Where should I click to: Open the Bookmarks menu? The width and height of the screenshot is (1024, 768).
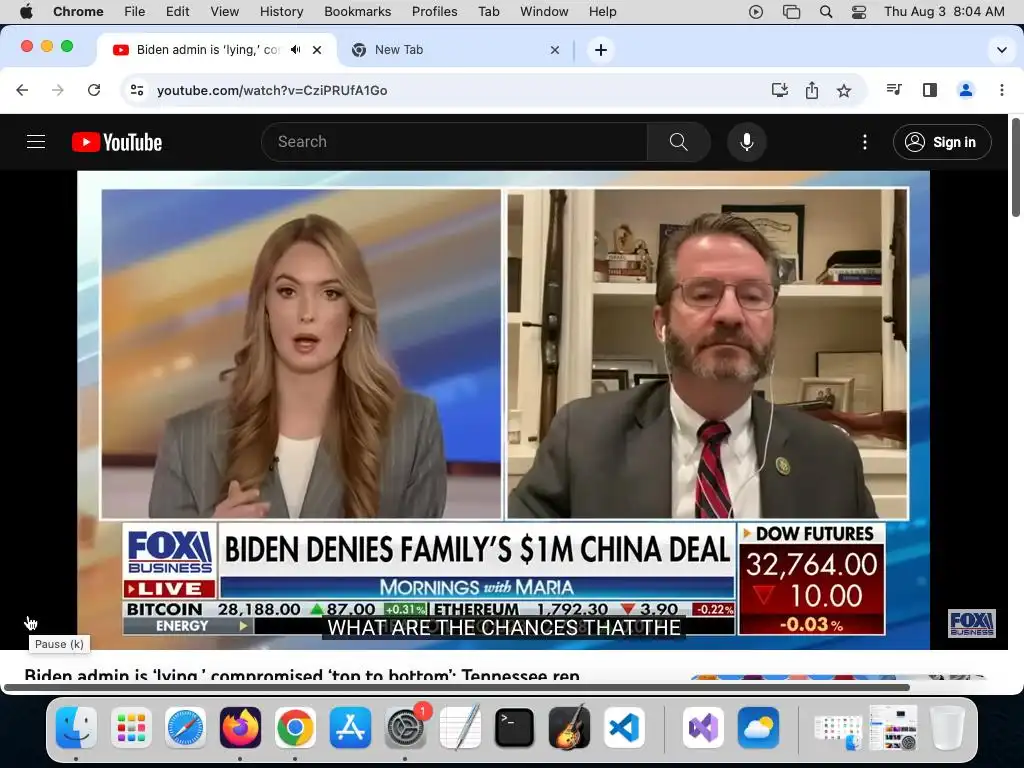tap(357, 12)
